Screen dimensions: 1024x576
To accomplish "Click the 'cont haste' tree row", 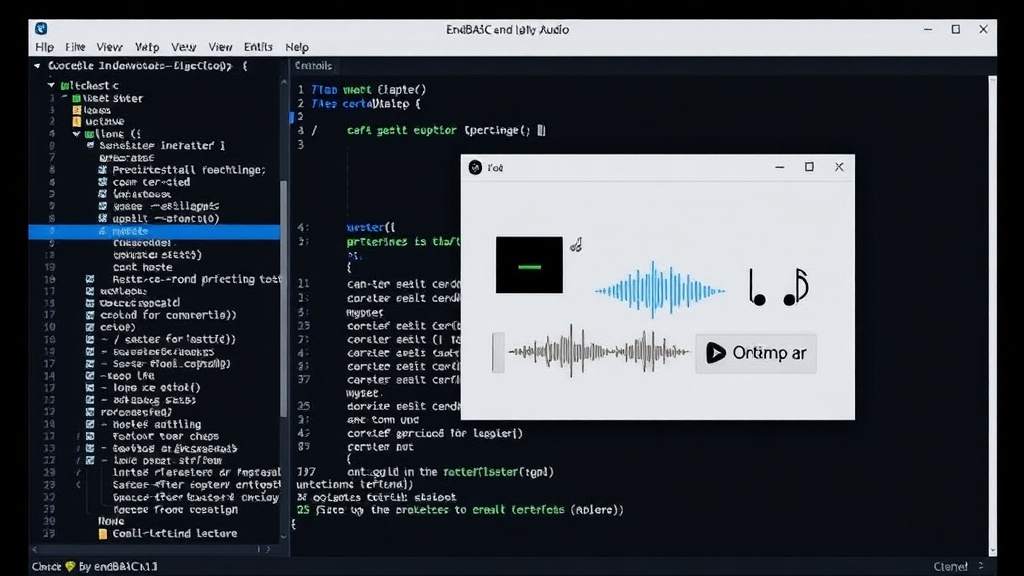I will tap(143, 267).
